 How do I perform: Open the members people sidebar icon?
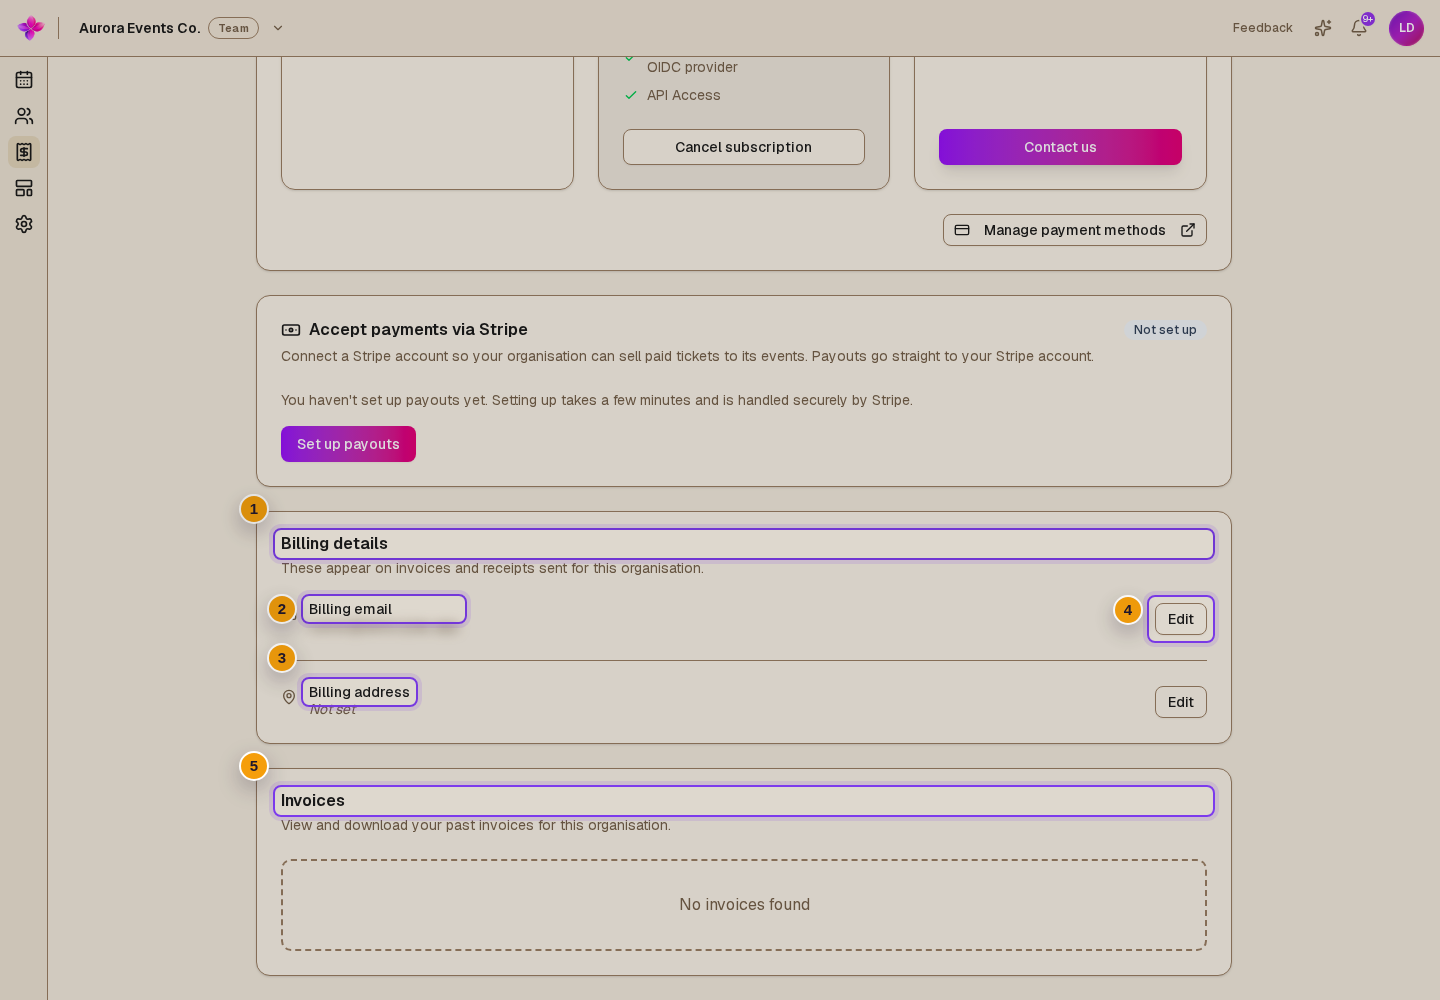pos(24,116)
